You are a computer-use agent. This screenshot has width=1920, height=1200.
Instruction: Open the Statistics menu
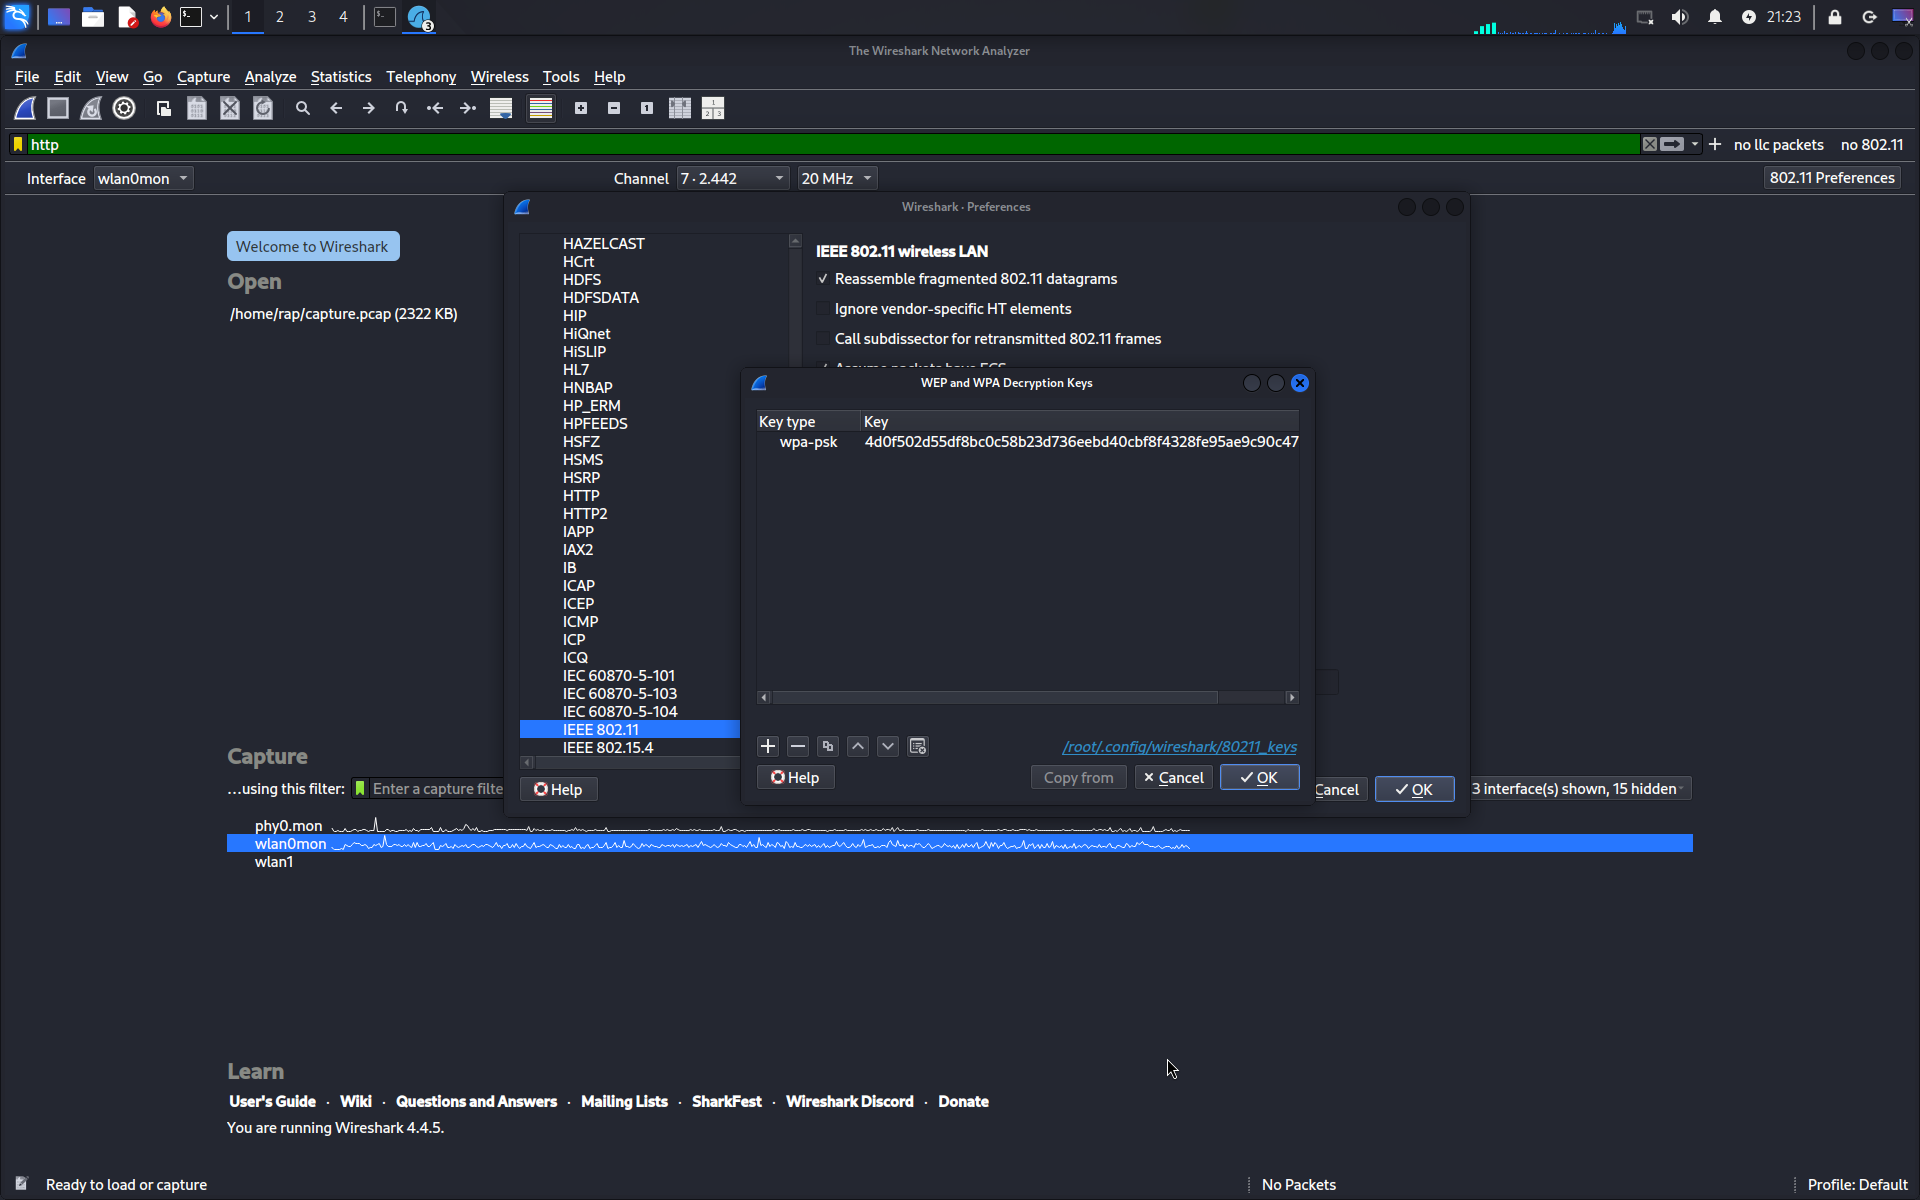[x=340, y=77]
